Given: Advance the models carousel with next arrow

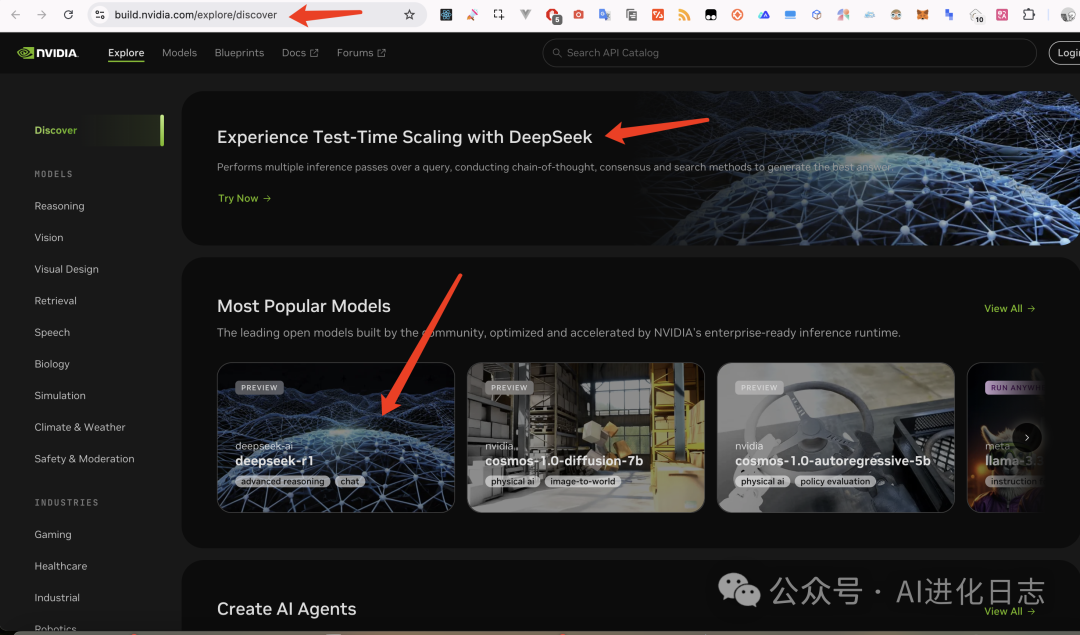Looking at the screenshot, I should tap(1026, 437).
